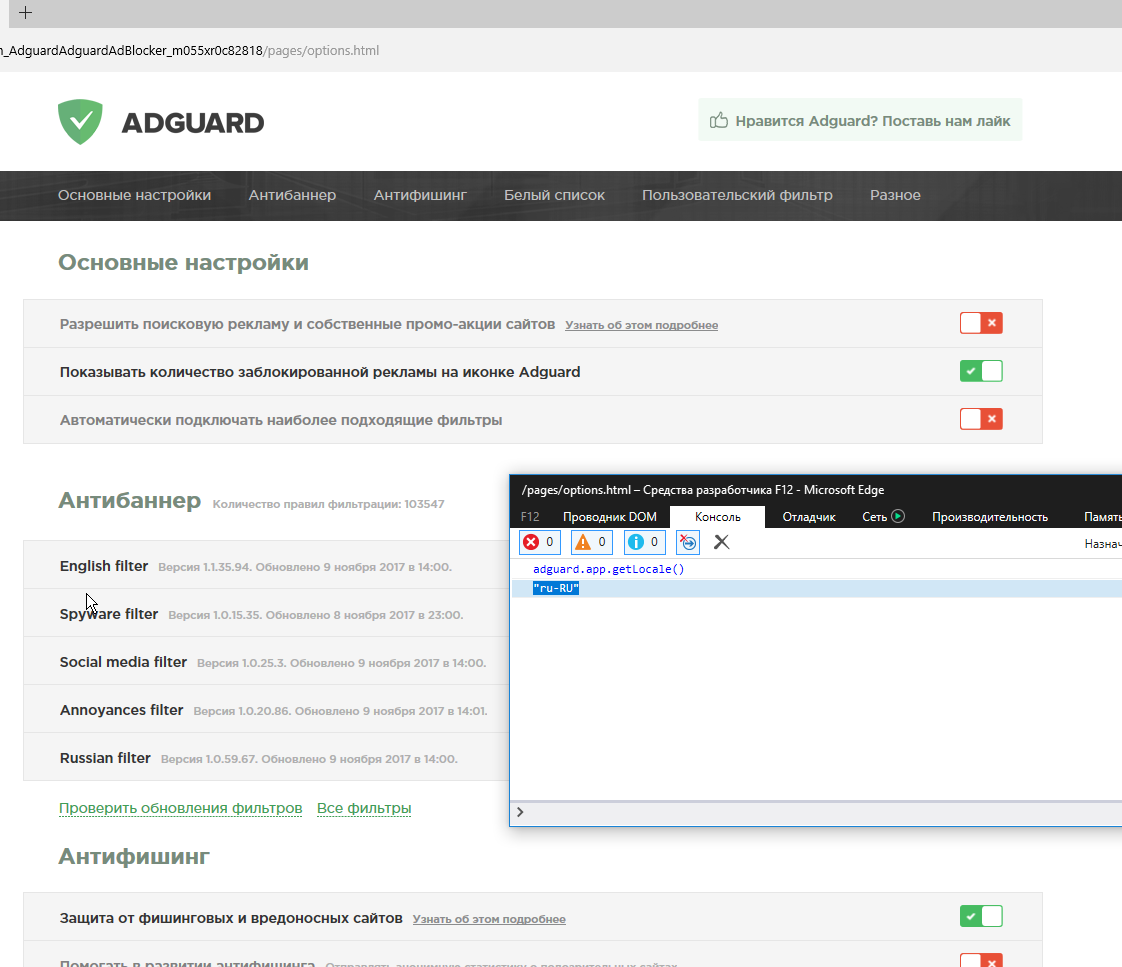Click the Проверить обновления фильтров link
The height and width of the screenshot is (967, 1122).
180,807
